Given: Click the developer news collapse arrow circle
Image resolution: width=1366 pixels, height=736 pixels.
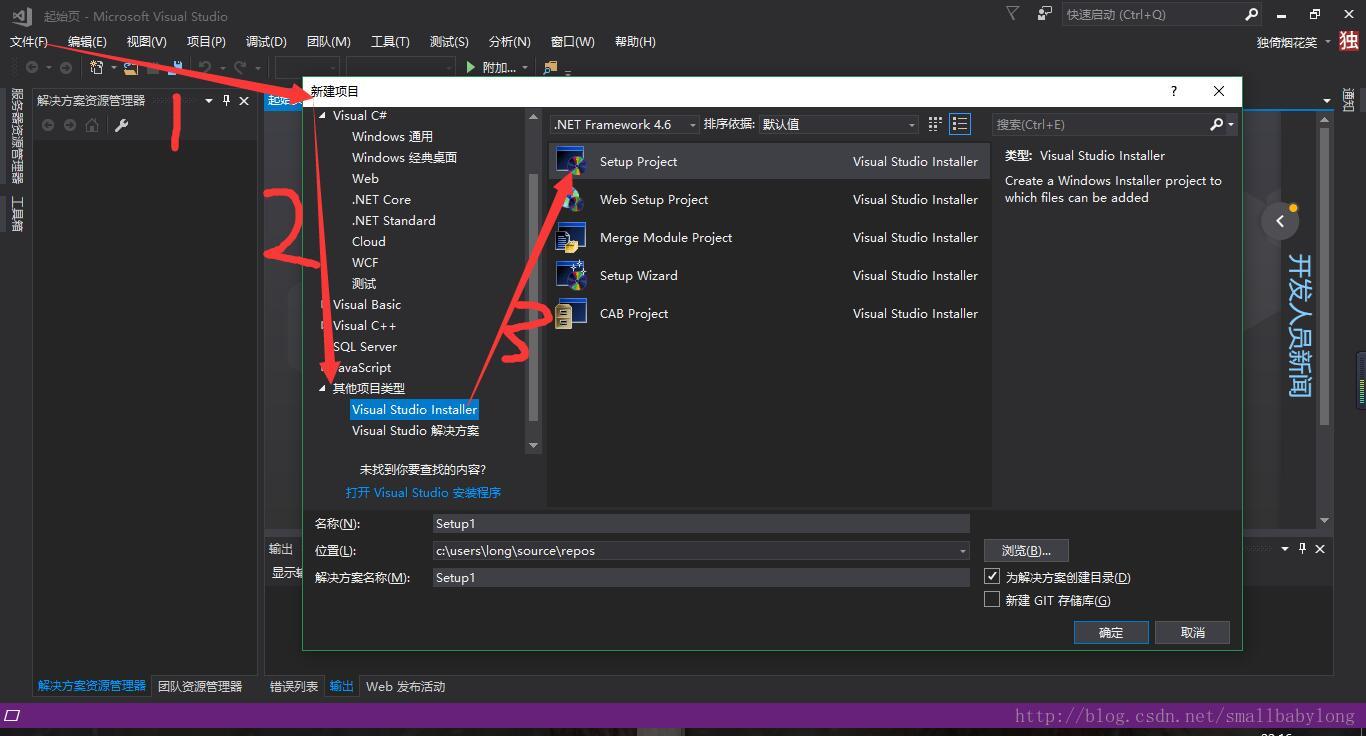Looking at the screenshot, I should point(1279,221).
